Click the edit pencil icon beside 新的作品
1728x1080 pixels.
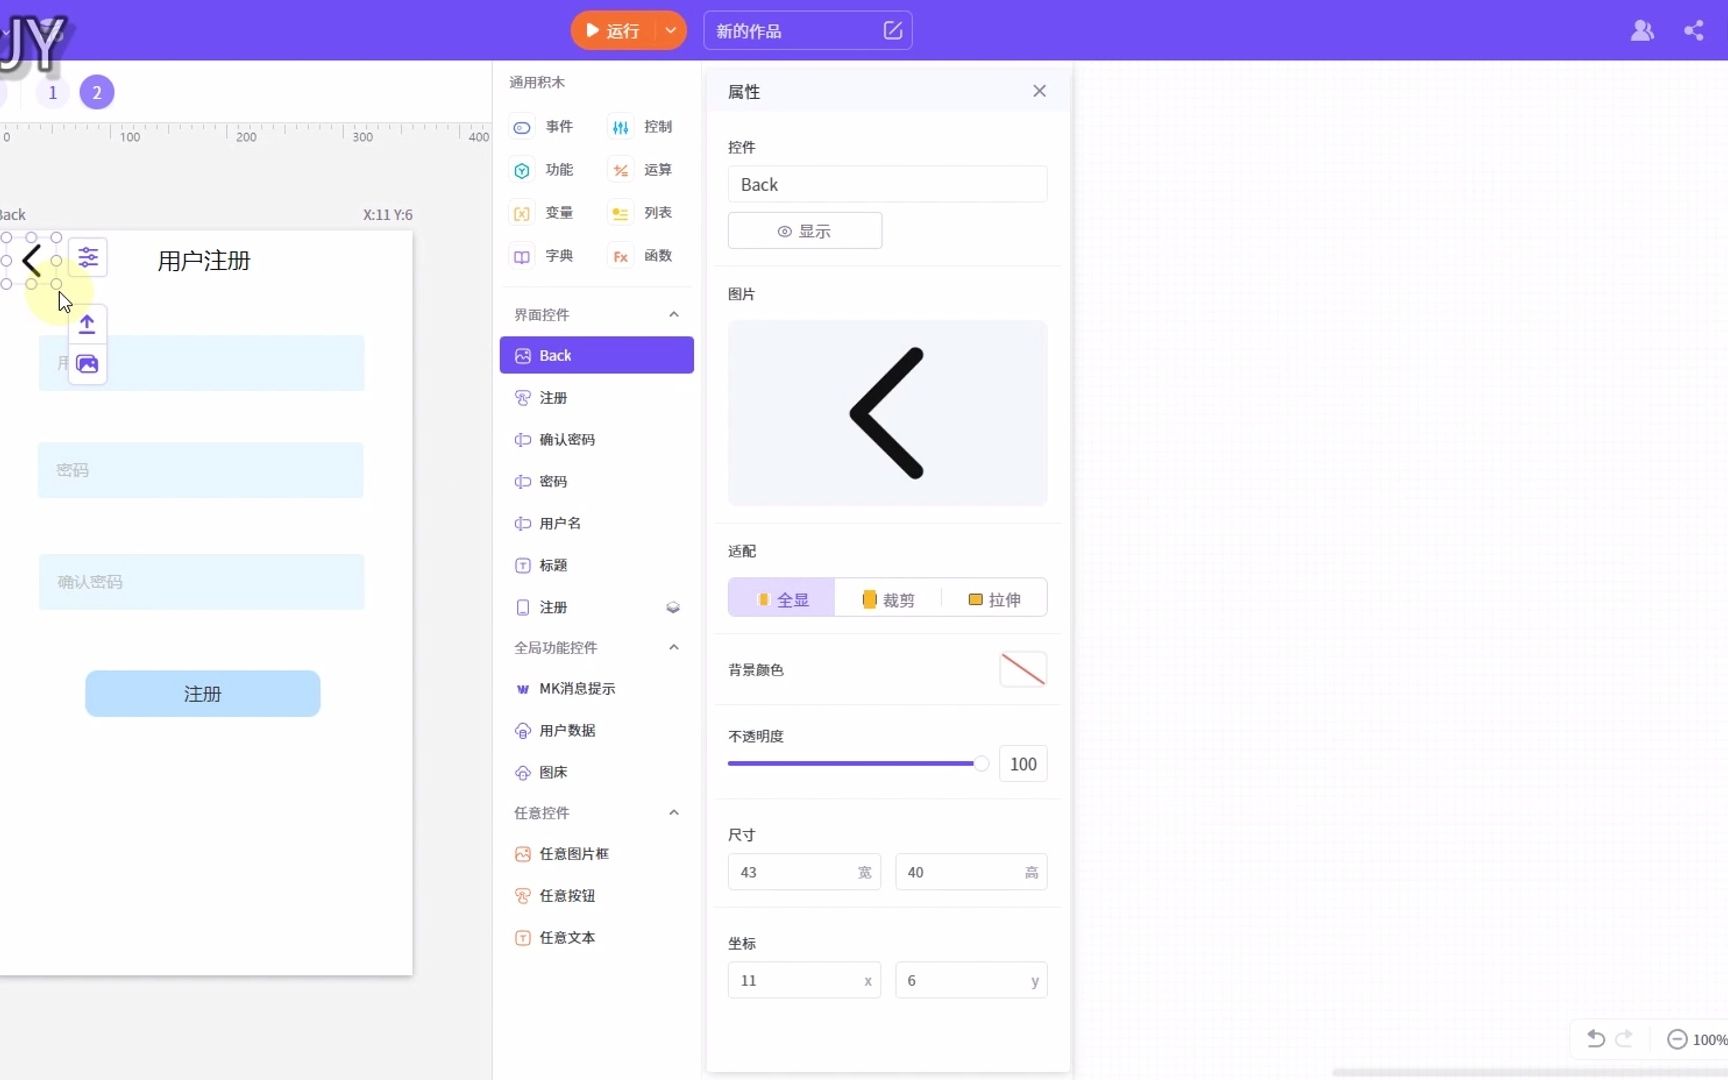coord(893,31)
